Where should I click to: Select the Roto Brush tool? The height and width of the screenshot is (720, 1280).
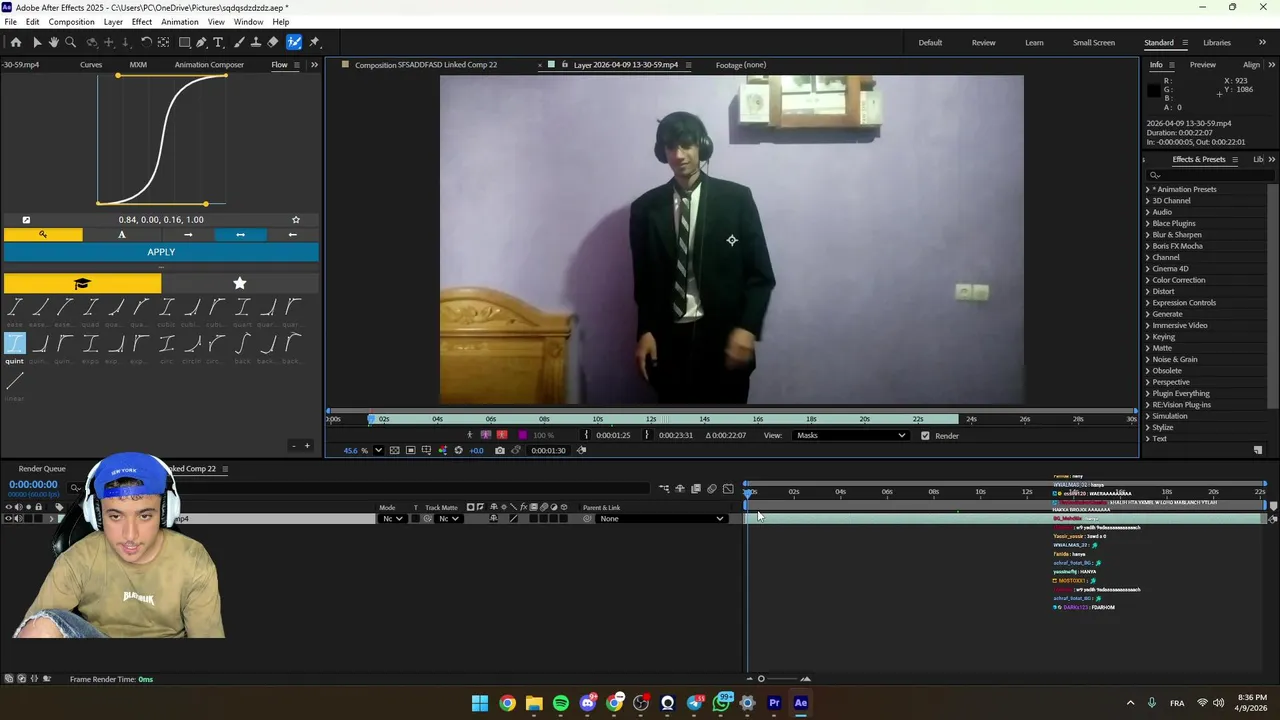tap(294, 42)
